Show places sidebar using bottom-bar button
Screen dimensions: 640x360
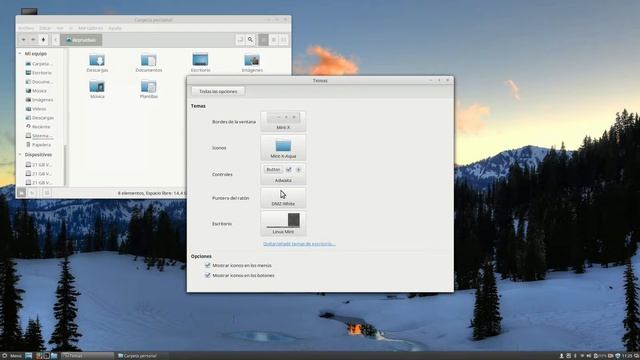click(22, 193)
